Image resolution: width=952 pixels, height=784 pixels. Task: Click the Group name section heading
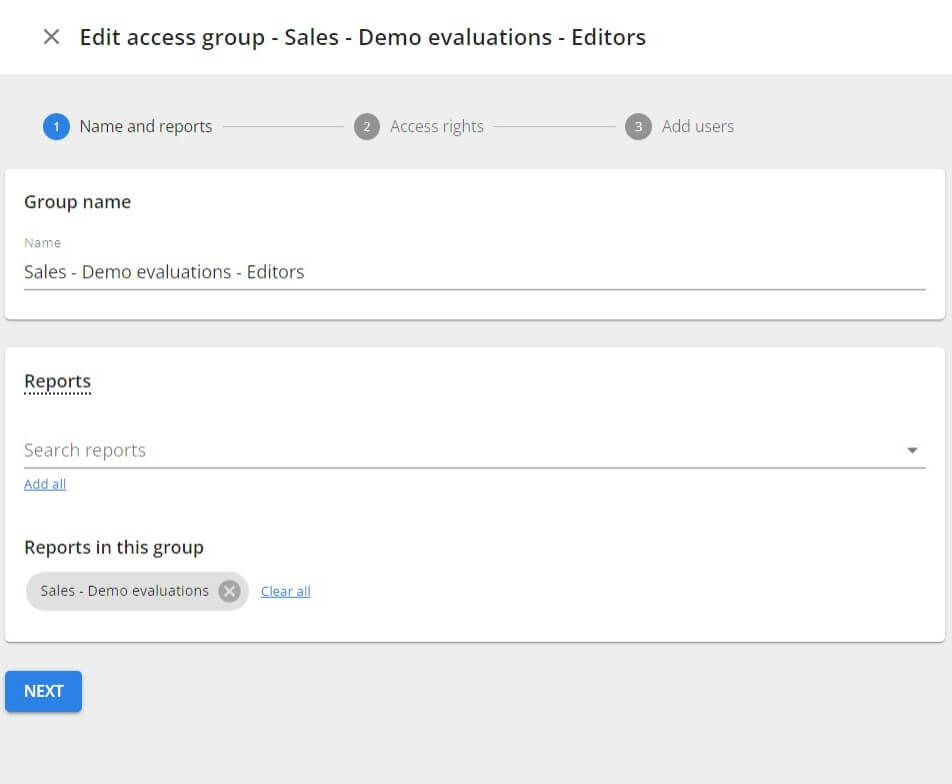pyautogui.click(x=77, y=202)
